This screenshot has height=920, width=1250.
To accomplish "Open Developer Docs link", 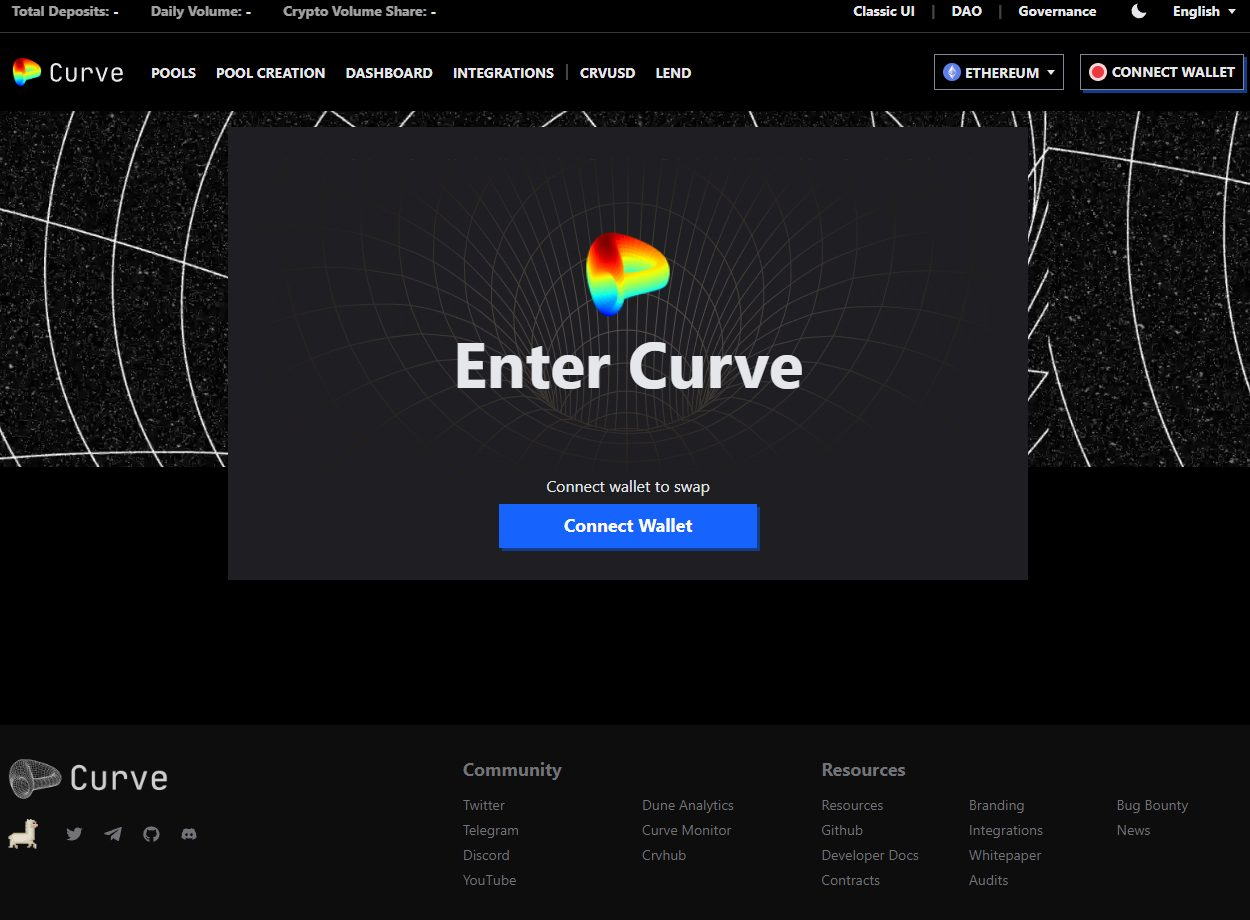I will tap(870, 855).
